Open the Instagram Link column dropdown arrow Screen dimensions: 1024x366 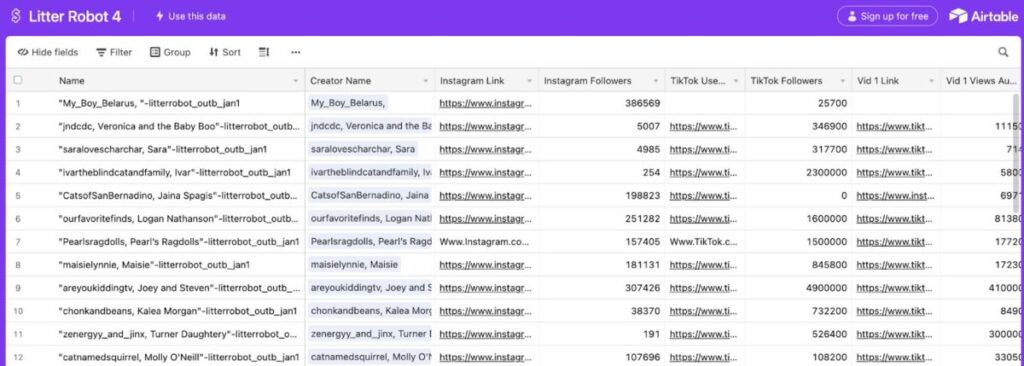point(530,81)
